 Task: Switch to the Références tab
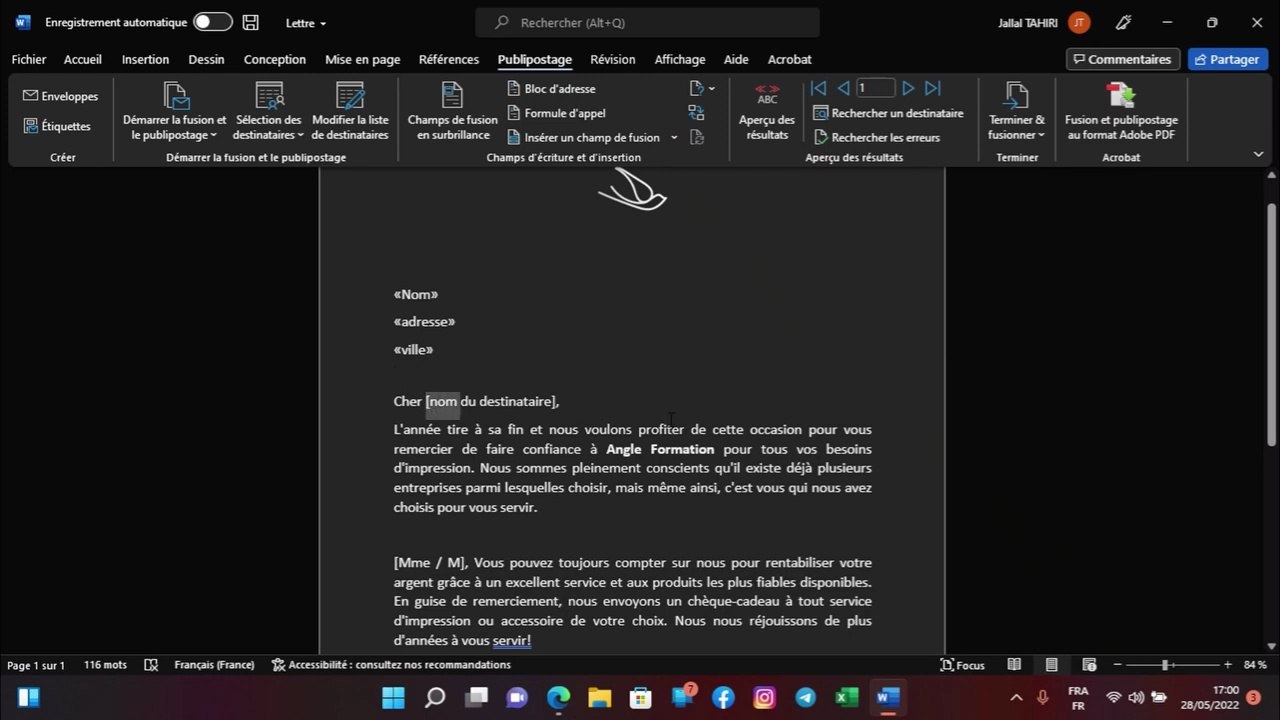point(449,60)
